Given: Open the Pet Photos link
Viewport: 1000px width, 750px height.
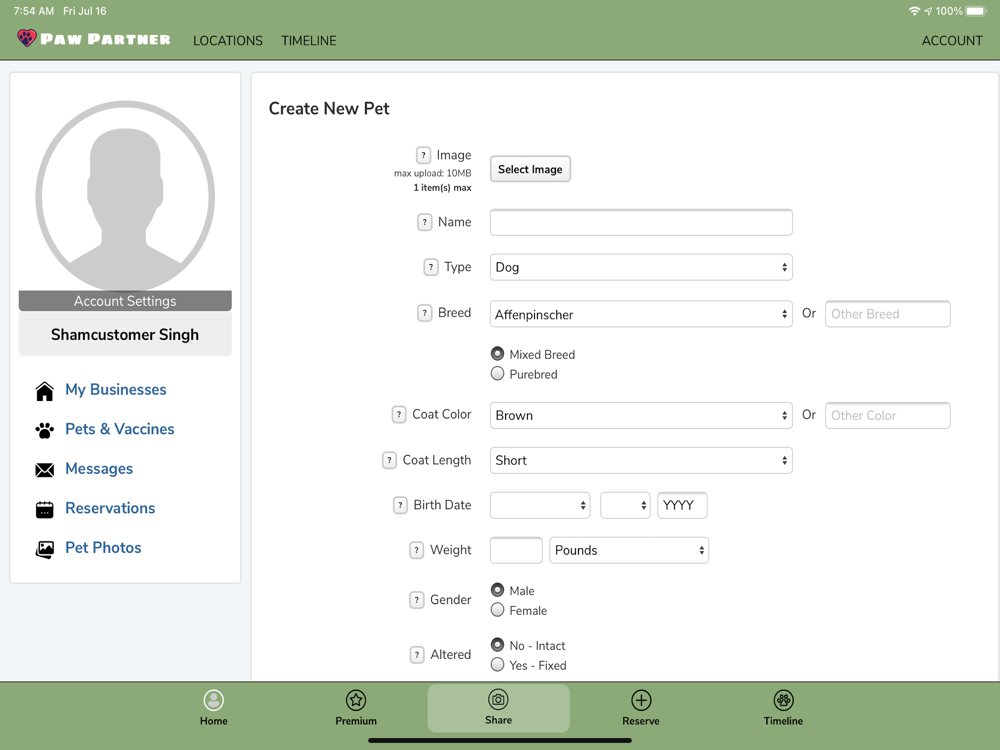Looking at the screenshot, I should 103,548.
